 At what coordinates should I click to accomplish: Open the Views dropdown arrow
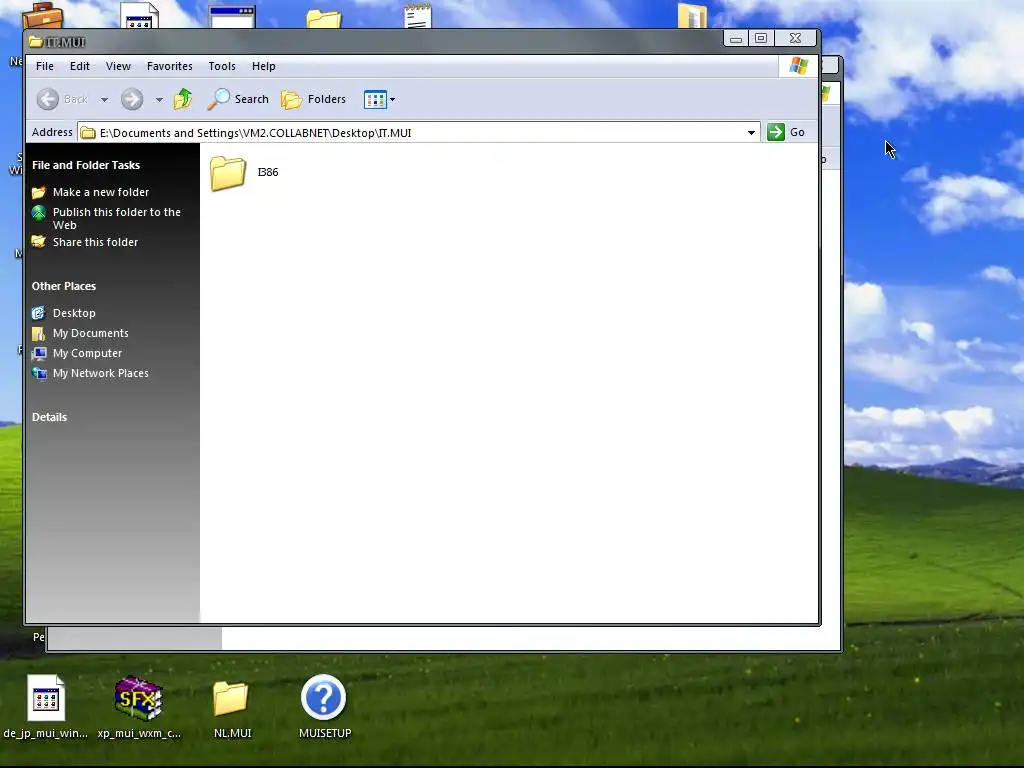point(392,100)
